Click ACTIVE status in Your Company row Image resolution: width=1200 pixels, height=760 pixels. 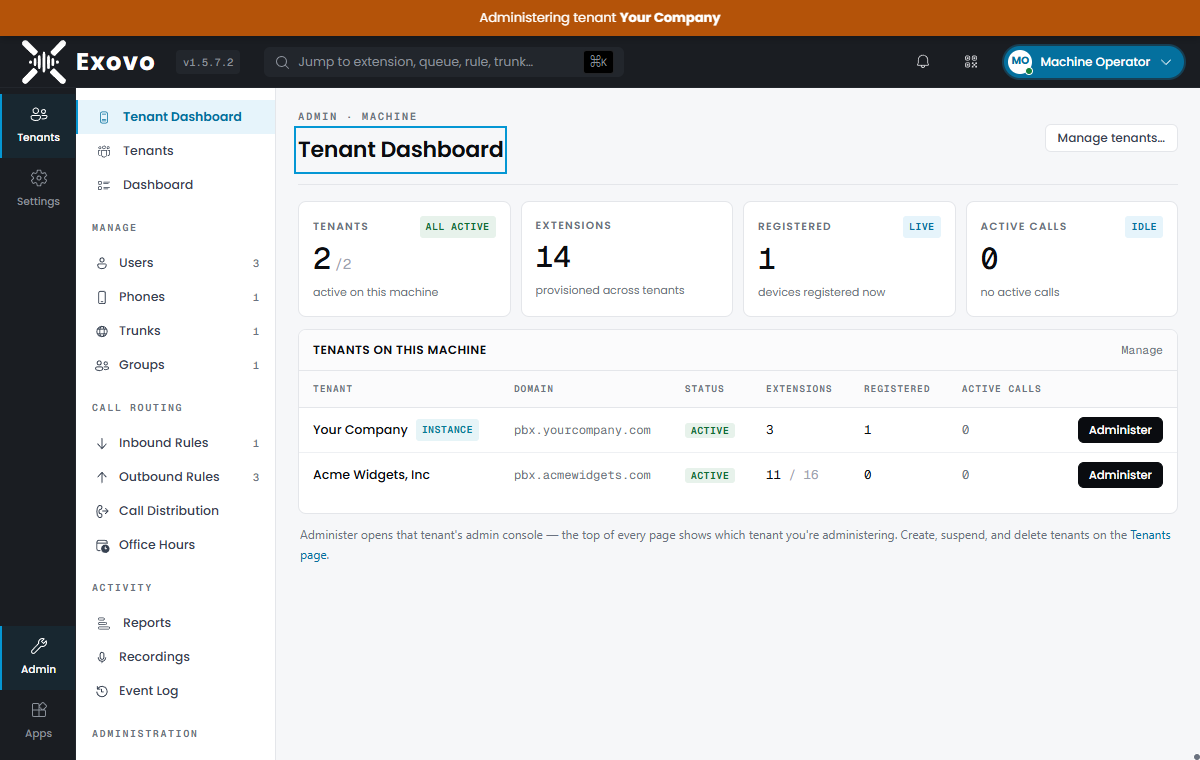tap(710, 431)
